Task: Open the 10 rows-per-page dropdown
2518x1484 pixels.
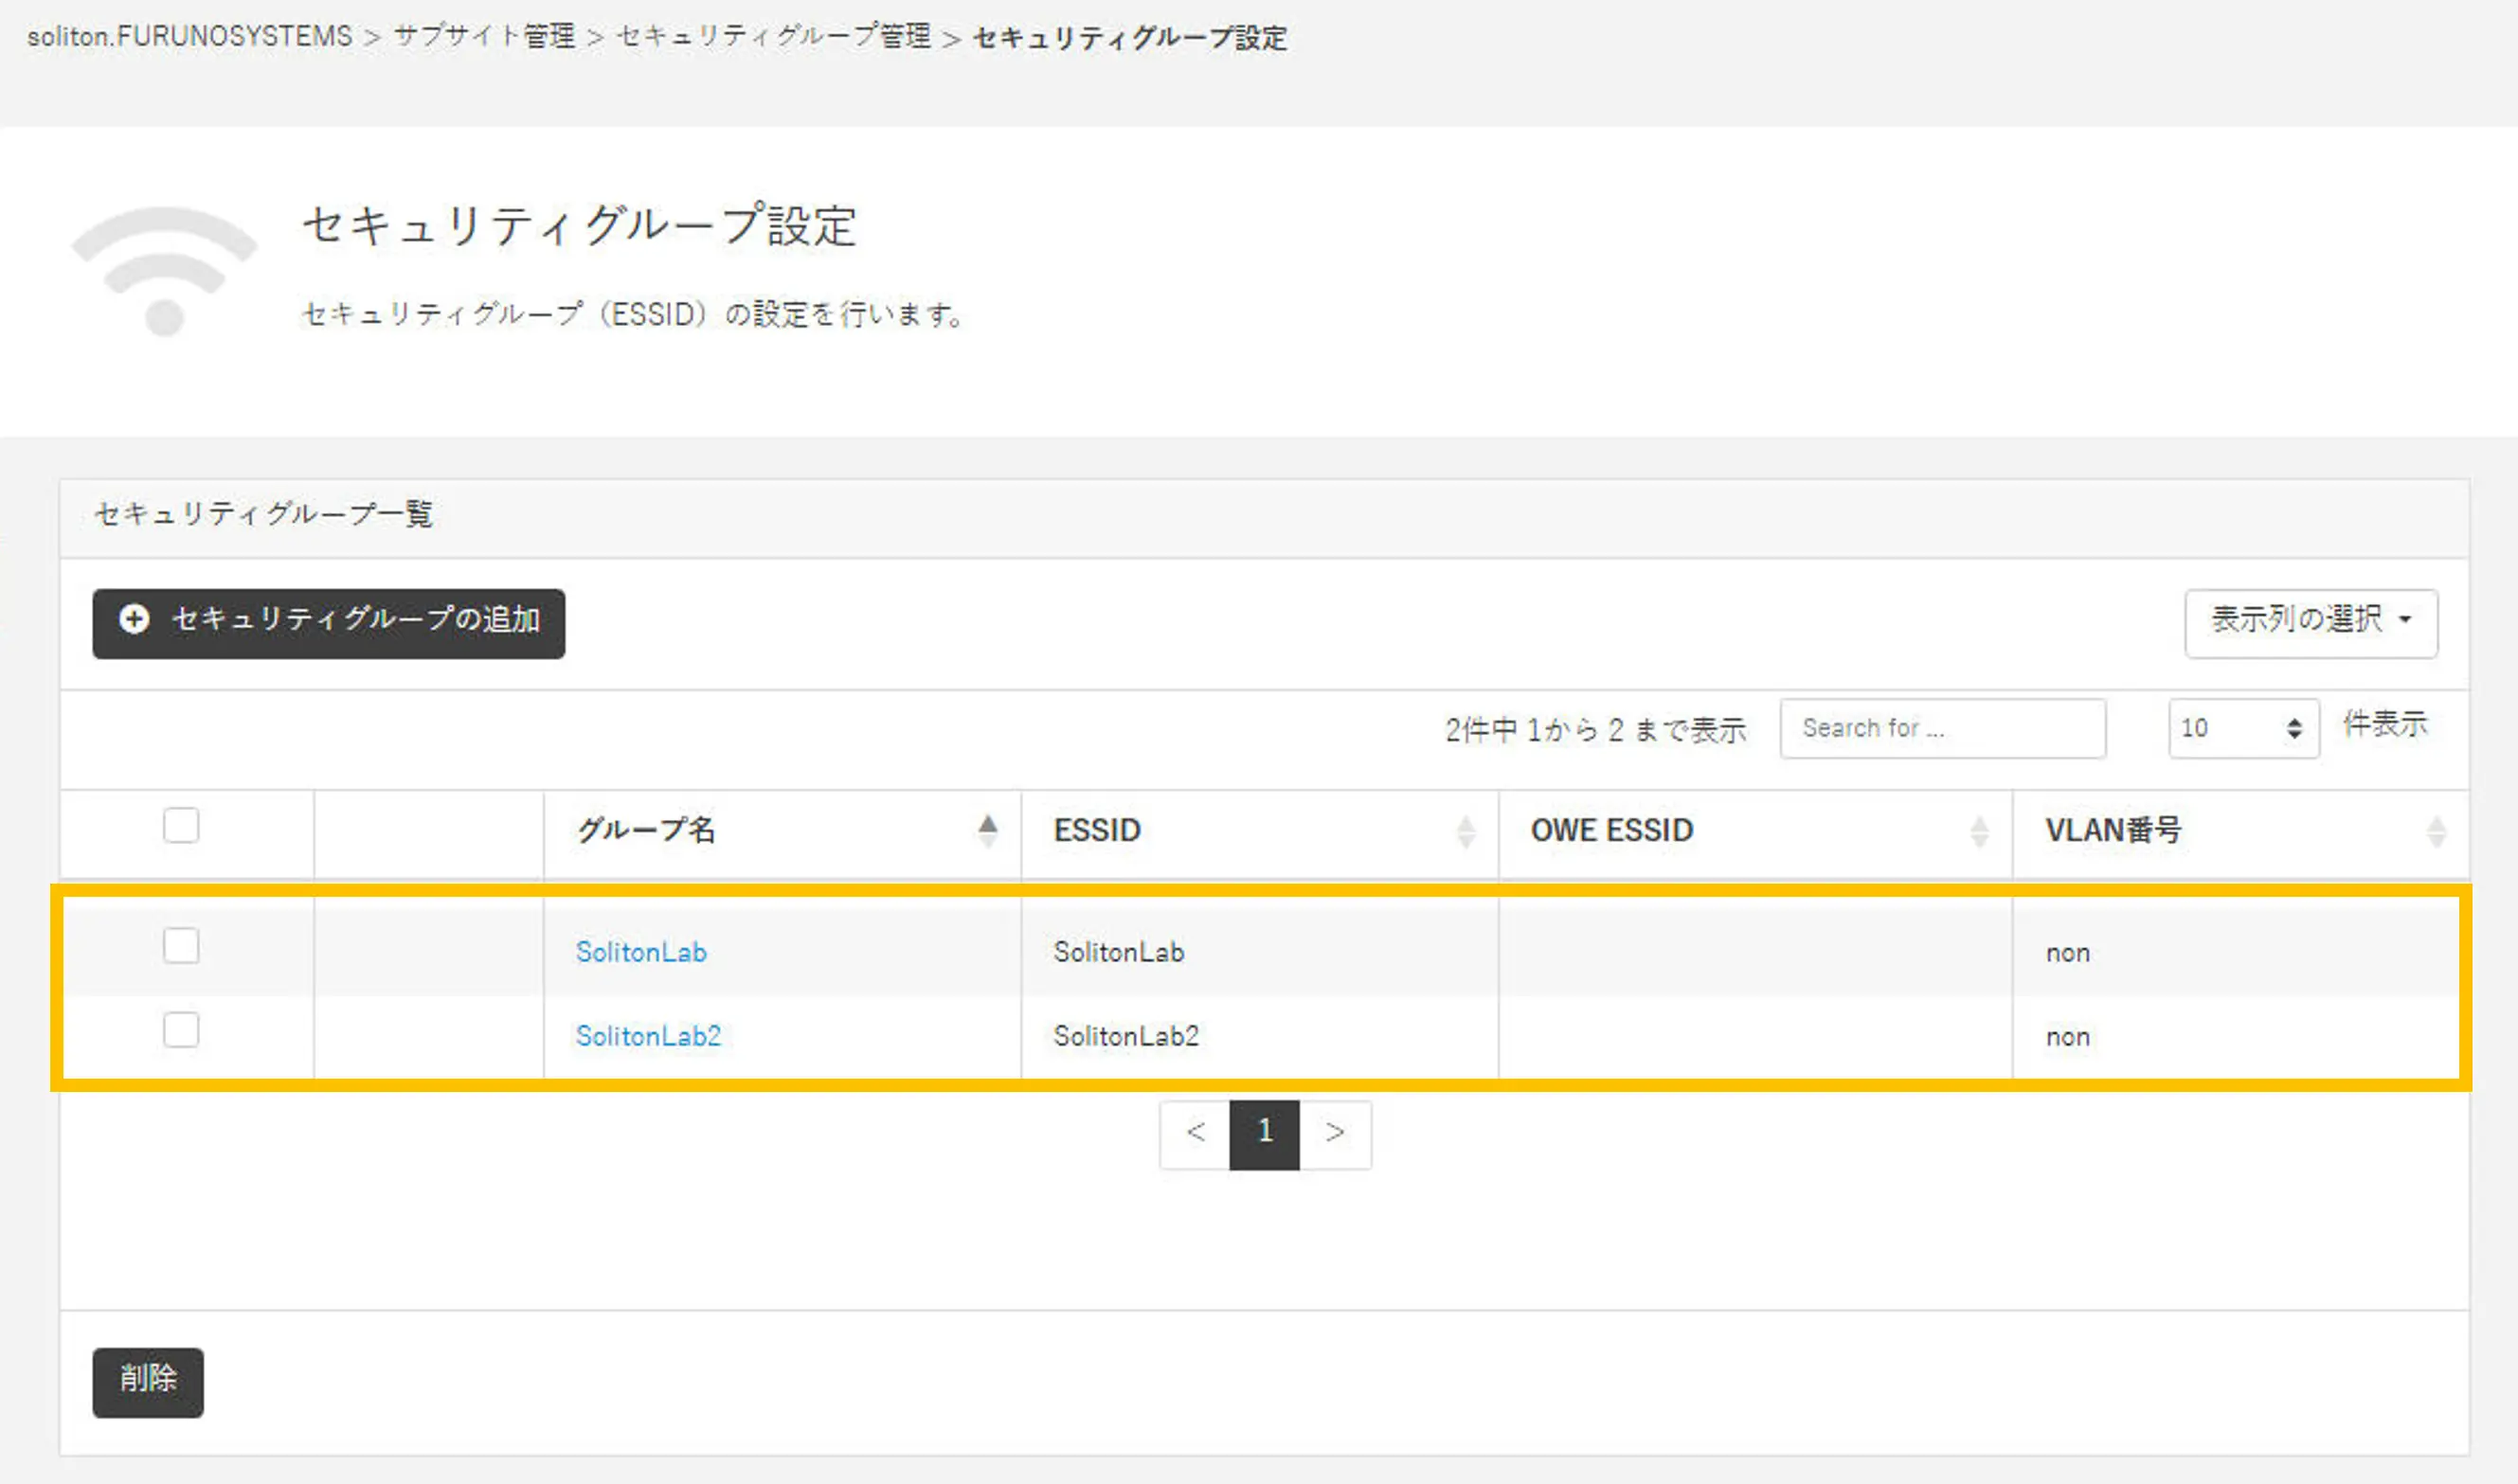Action: click(x=2243, y=728)
